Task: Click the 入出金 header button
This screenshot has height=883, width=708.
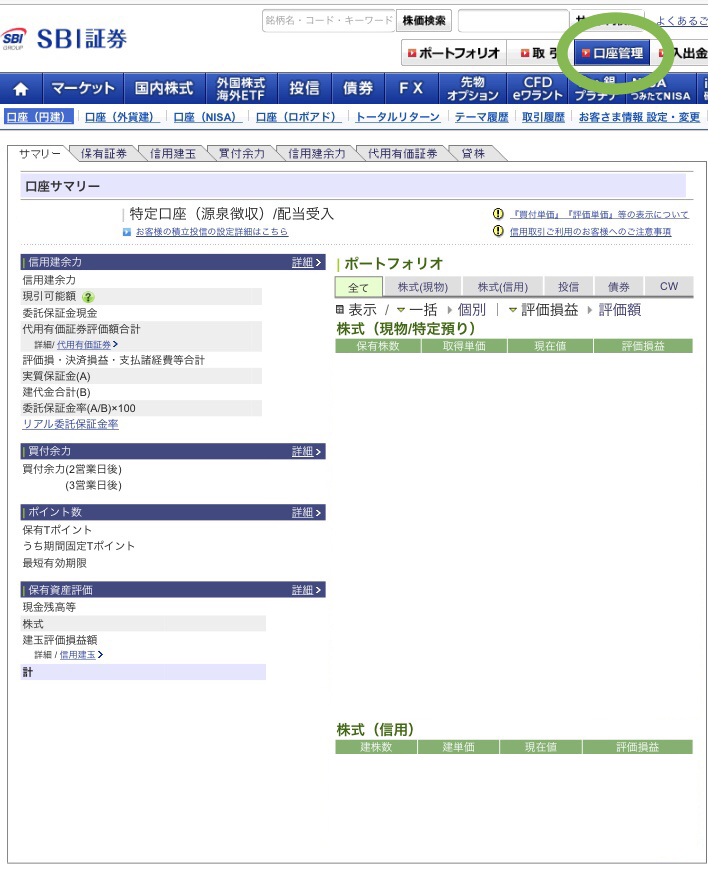Action: (x=683, y=53)
